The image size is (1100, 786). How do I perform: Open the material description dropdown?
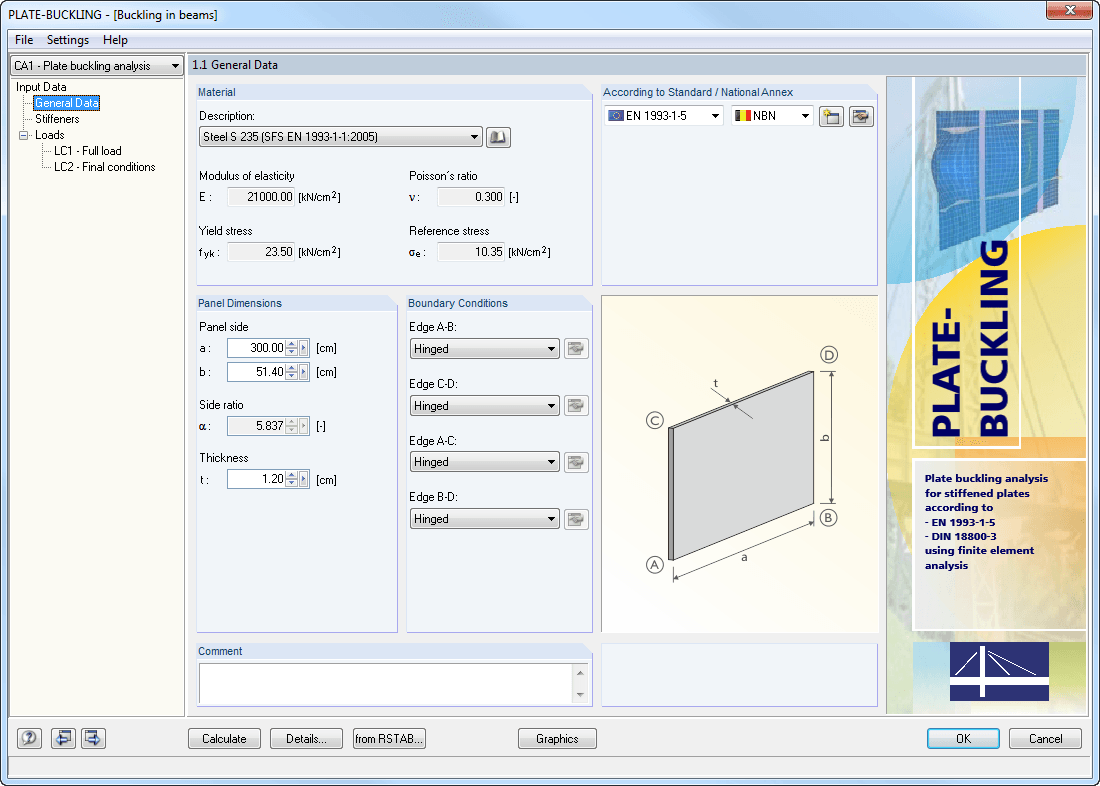click(341, 137)
